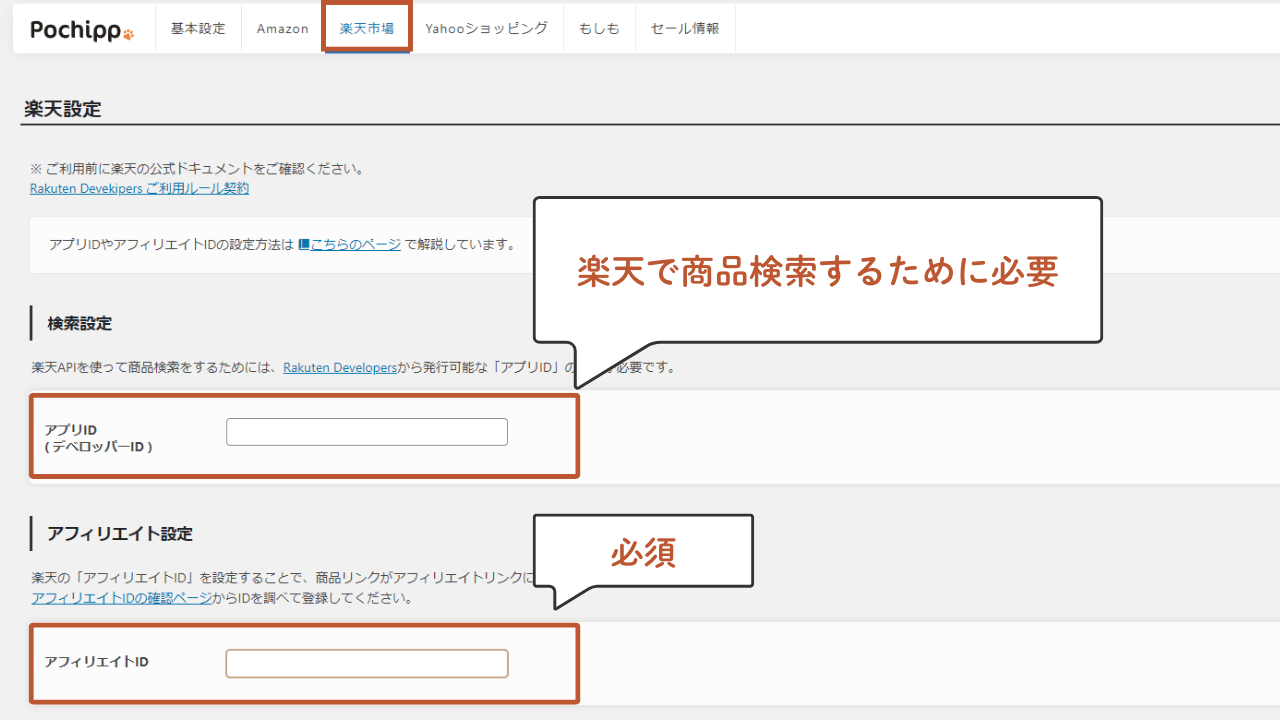1280x720 pixels.
Task: Go to the もしも tab
Action: 599,28
